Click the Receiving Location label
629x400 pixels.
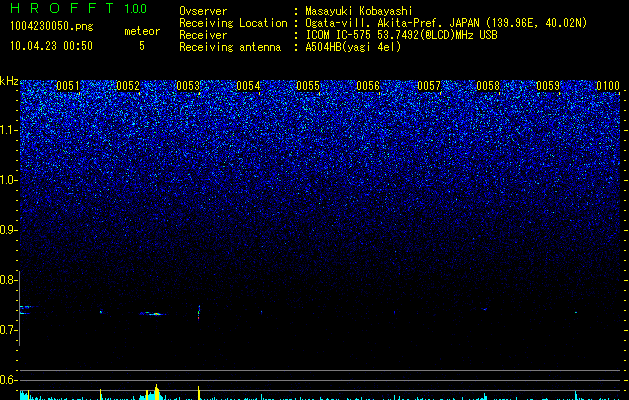click(233, 23)
